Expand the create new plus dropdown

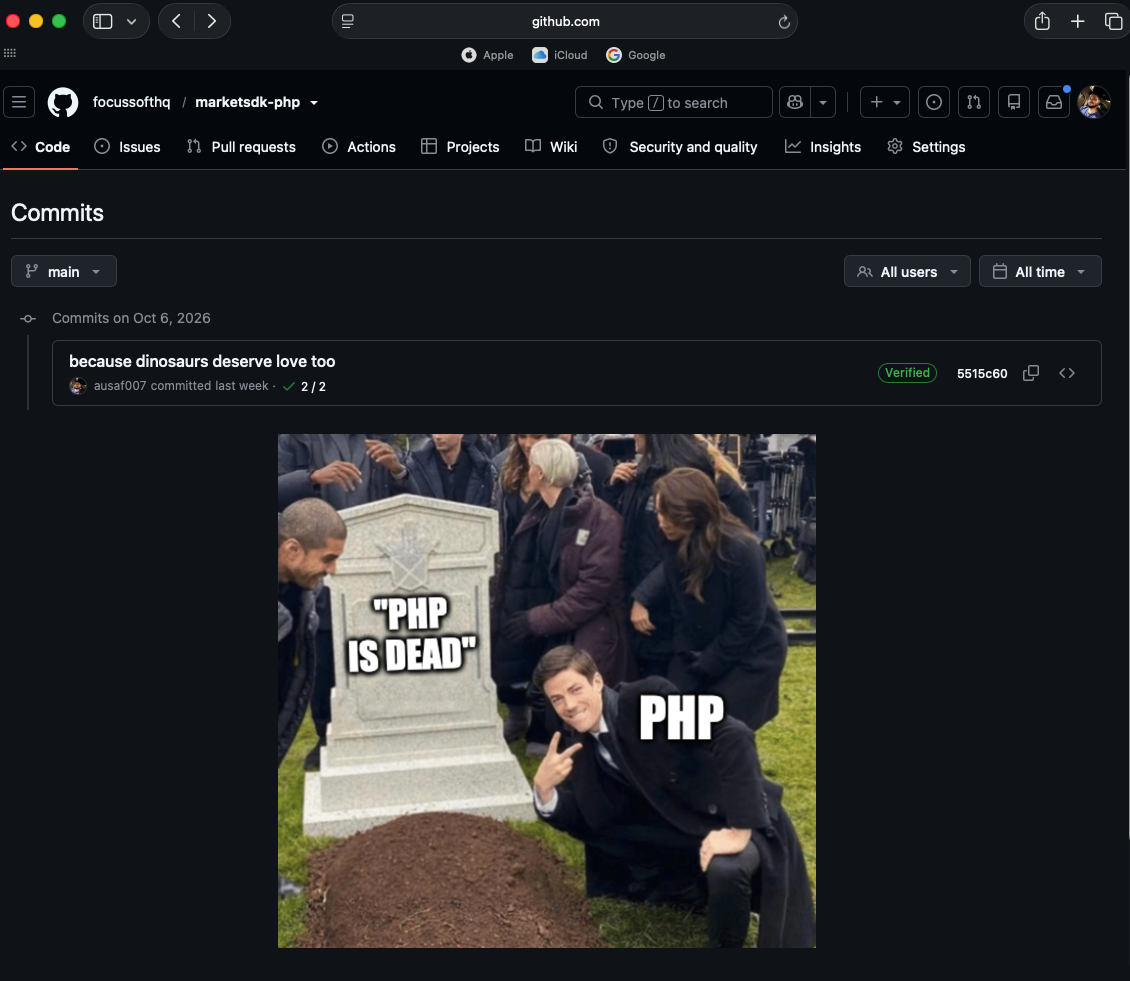884,102
